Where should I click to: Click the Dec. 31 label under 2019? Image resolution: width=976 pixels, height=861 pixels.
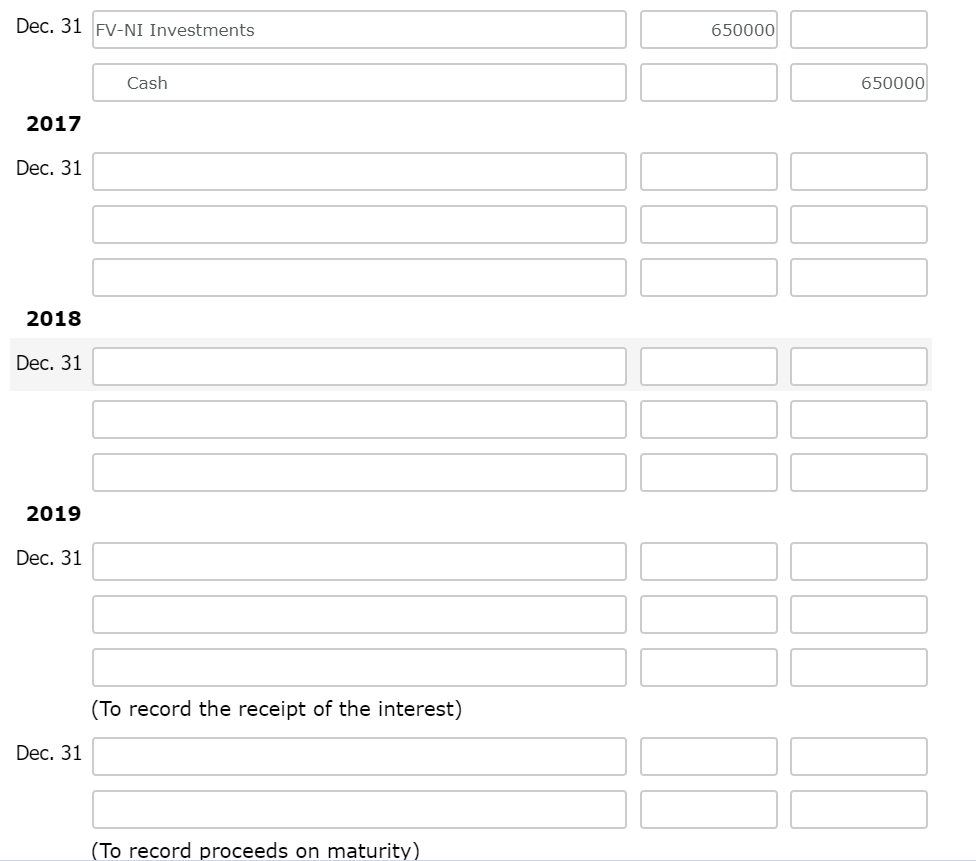(47, 558)
